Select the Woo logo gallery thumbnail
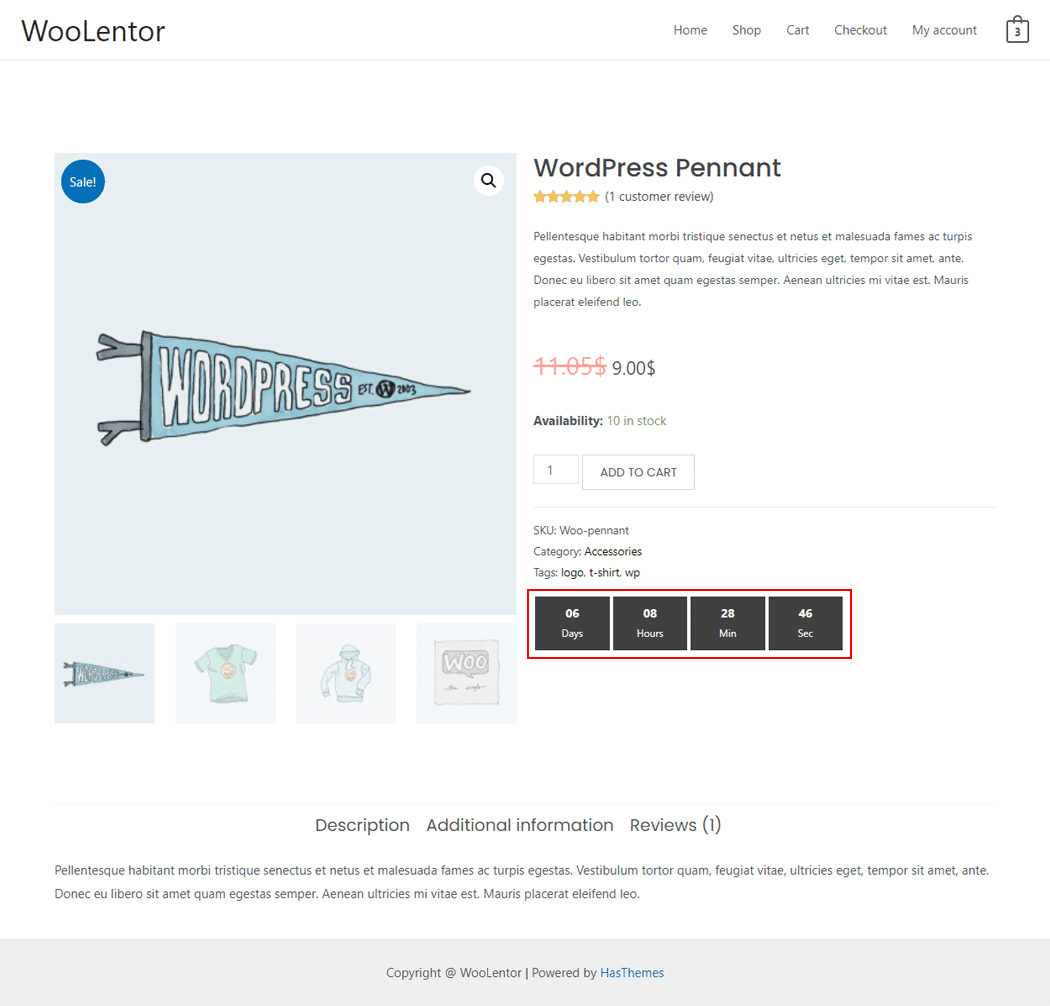The width and height of the screenshot is (1050, 1006). [x=466, y=673]
